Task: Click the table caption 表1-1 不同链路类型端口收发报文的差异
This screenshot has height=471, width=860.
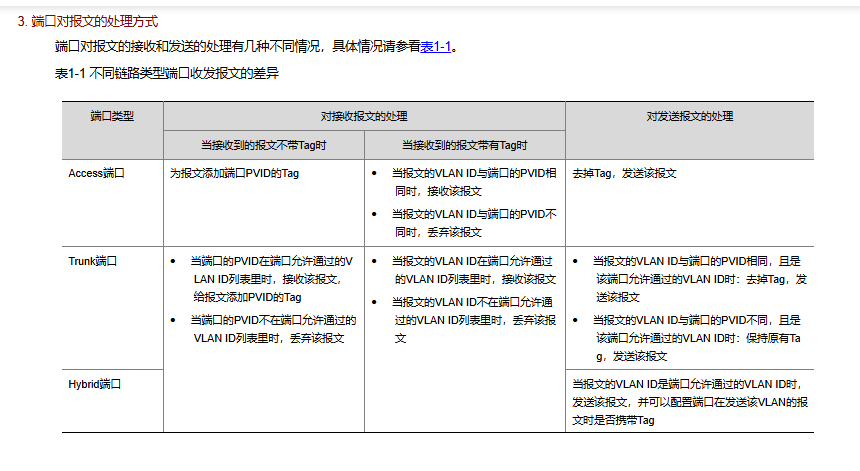Action: tap(167, 73)
